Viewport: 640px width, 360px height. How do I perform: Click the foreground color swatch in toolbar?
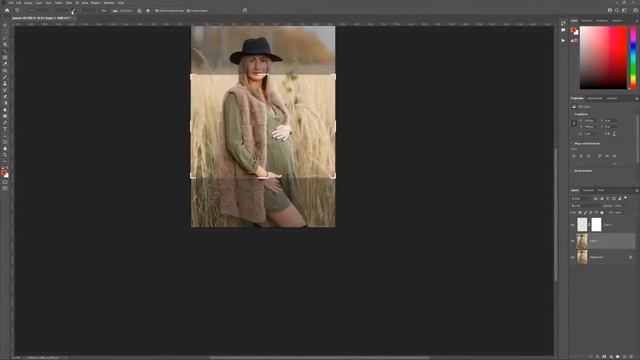(4, 173)
